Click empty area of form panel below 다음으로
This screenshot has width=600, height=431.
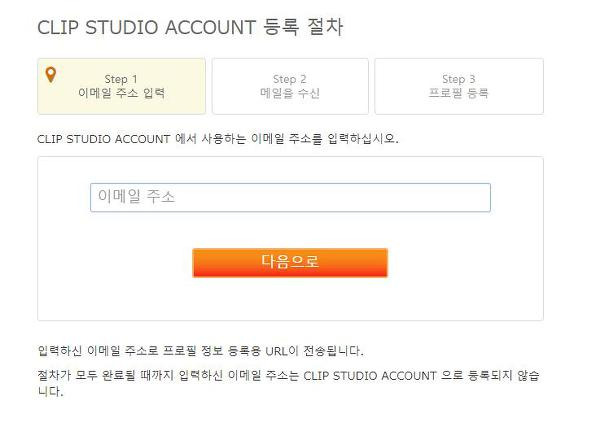coord(290,299)
